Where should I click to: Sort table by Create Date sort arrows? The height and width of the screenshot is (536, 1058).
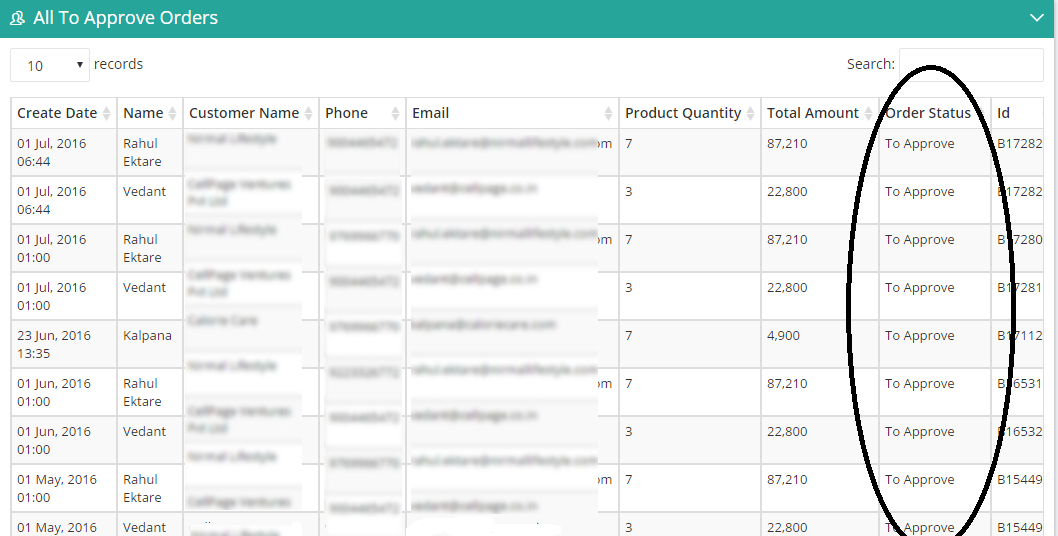point(107,113)
